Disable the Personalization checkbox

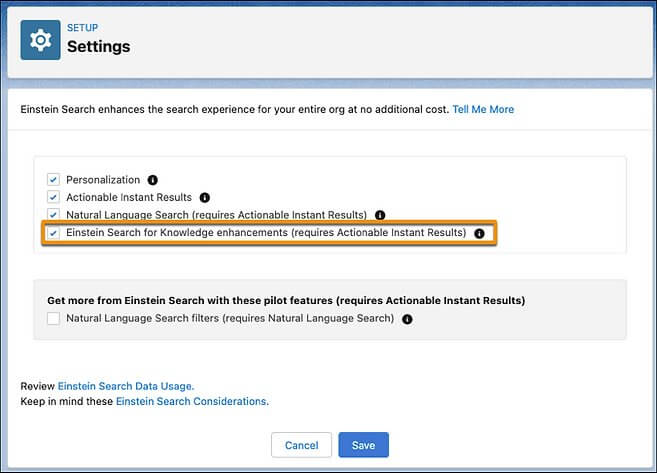click(x=54, y=180)
